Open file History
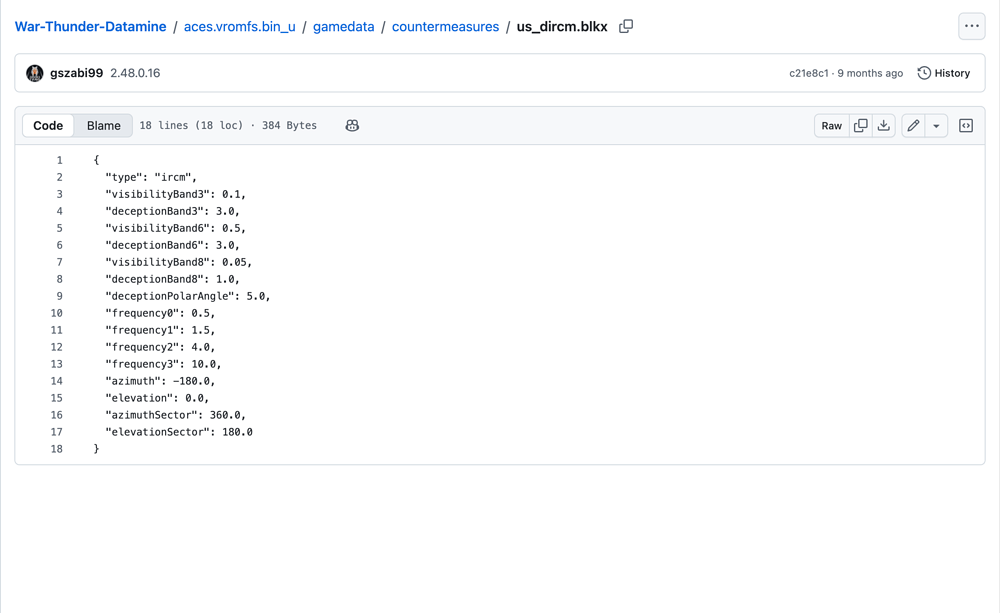 [944, 73]
